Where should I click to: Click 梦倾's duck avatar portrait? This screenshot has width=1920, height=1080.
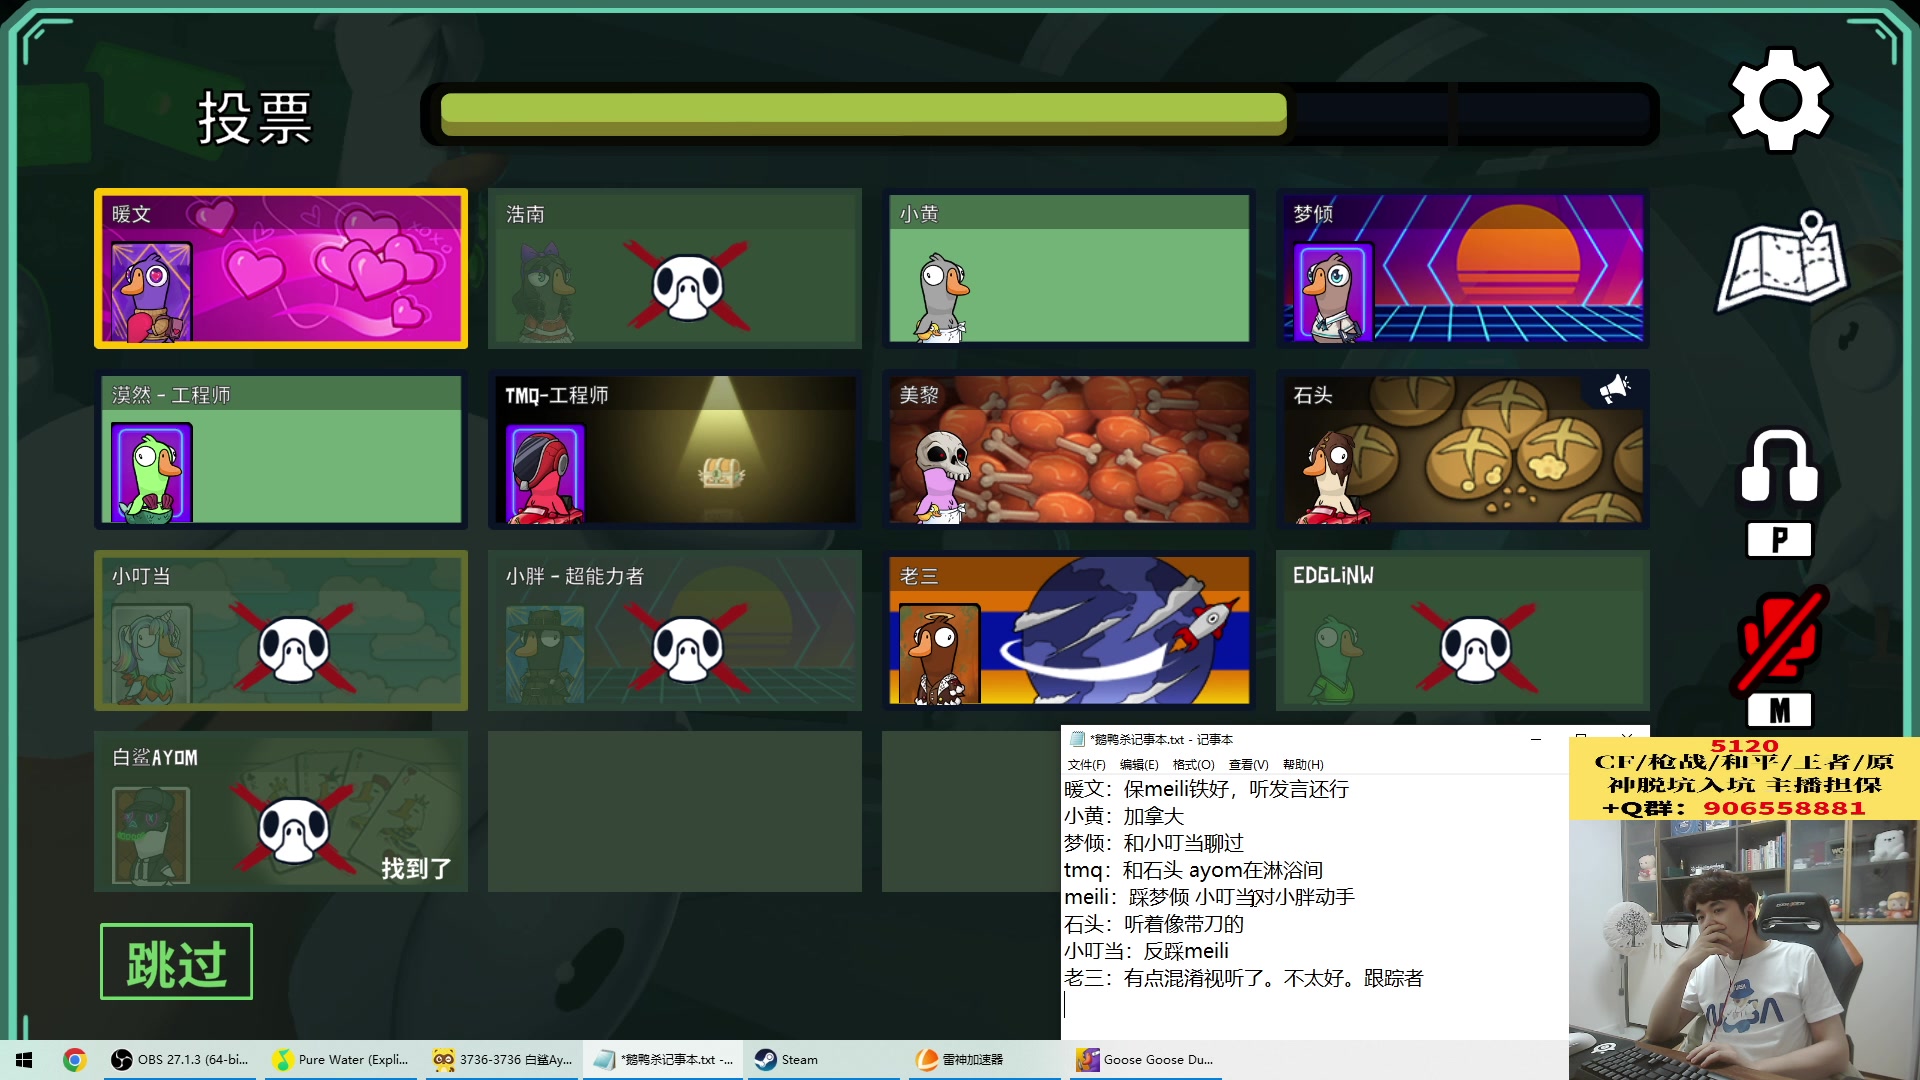1333,293
